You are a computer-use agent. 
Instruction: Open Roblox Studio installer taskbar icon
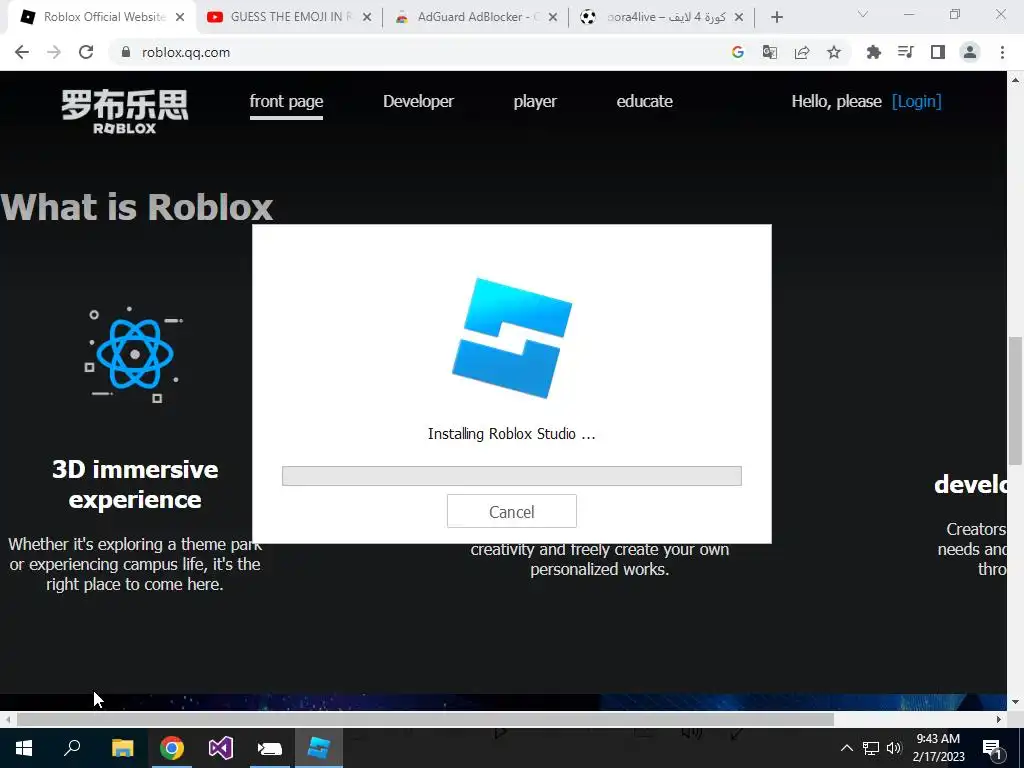point(319,748)
